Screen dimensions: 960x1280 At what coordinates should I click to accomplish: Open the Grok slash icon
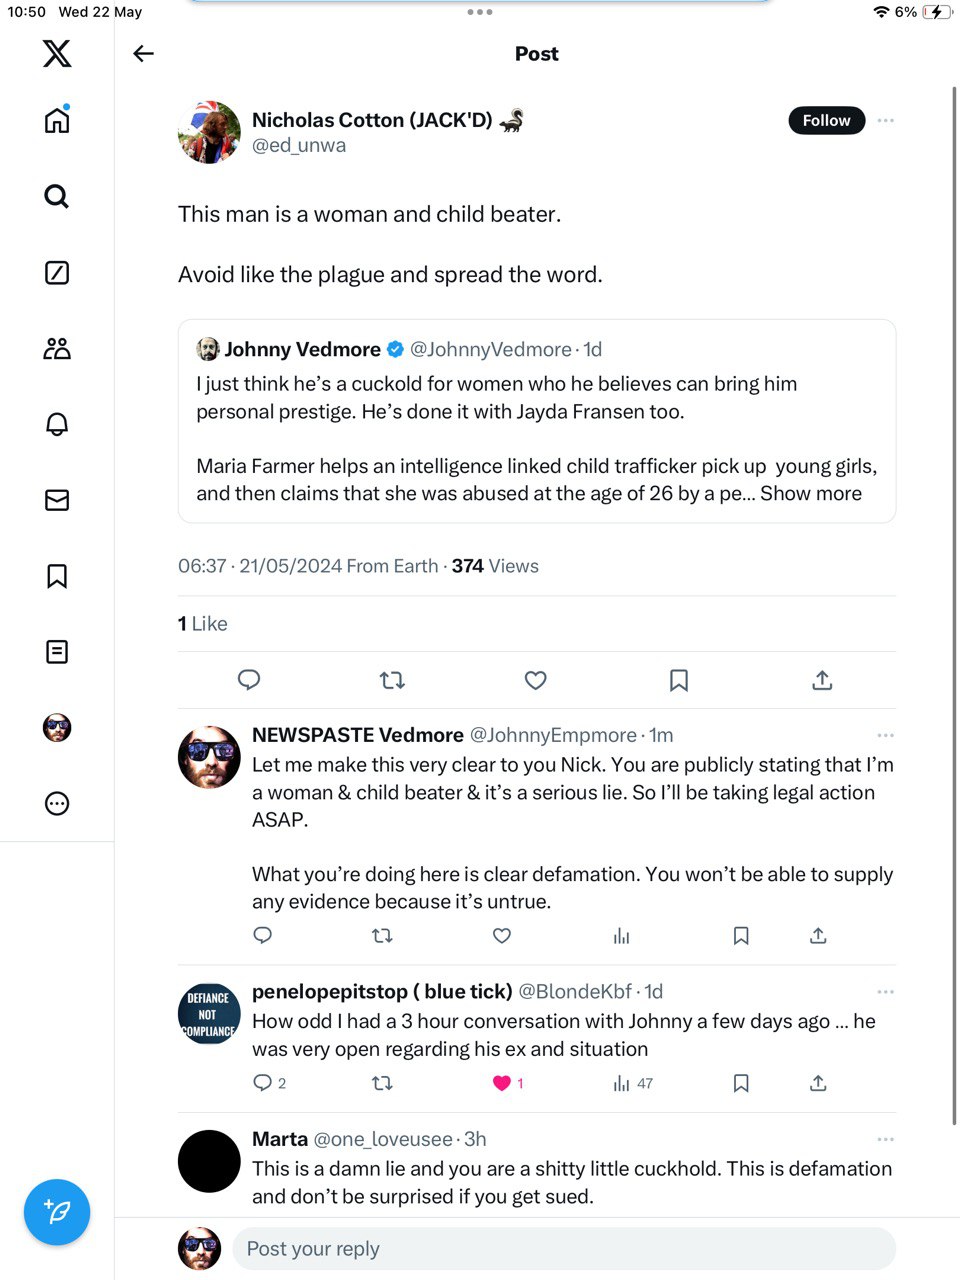tap(57, 272)
